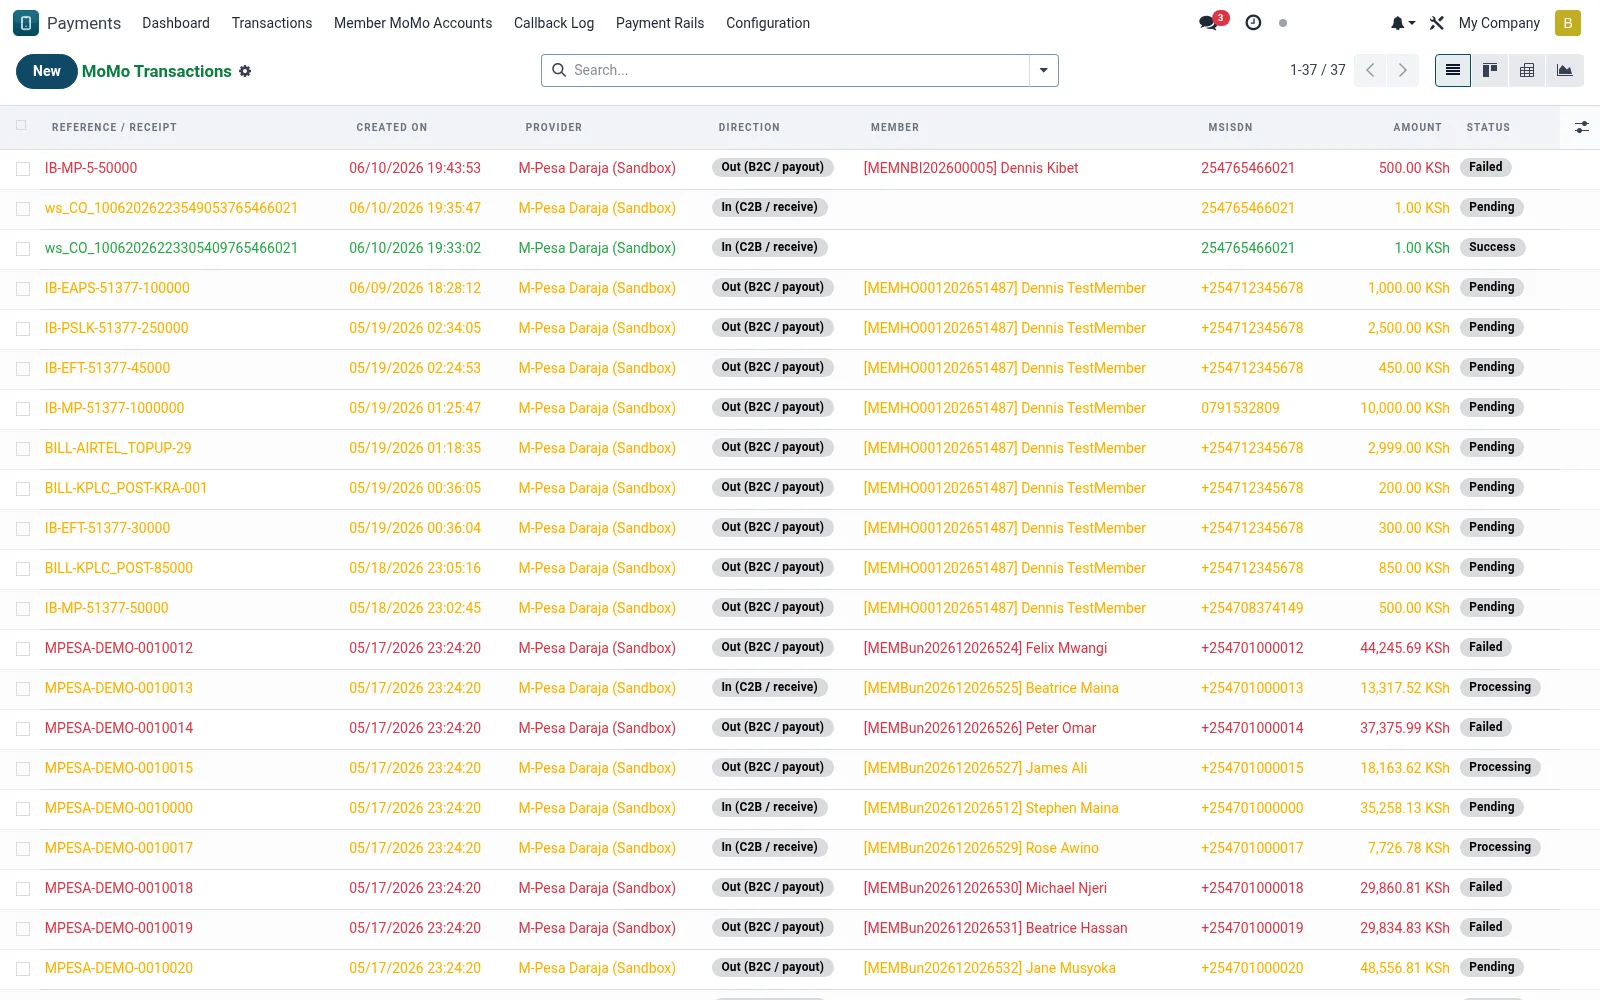Click MSISDN 0791532809
Viewport: 1600px width, 1000px height.
pyautogui.click(x=1240, y=408)
